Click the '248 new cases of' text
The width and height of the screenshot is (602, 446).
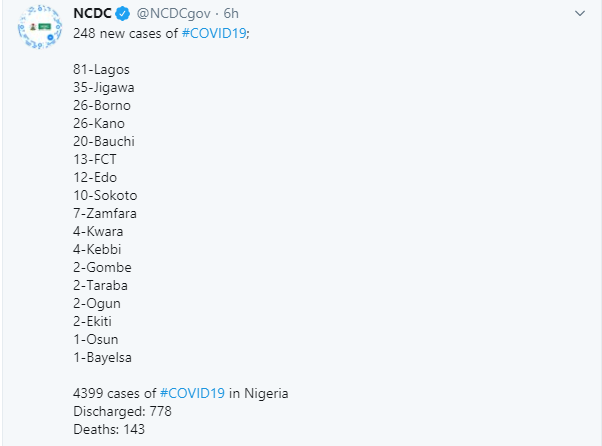126,33
